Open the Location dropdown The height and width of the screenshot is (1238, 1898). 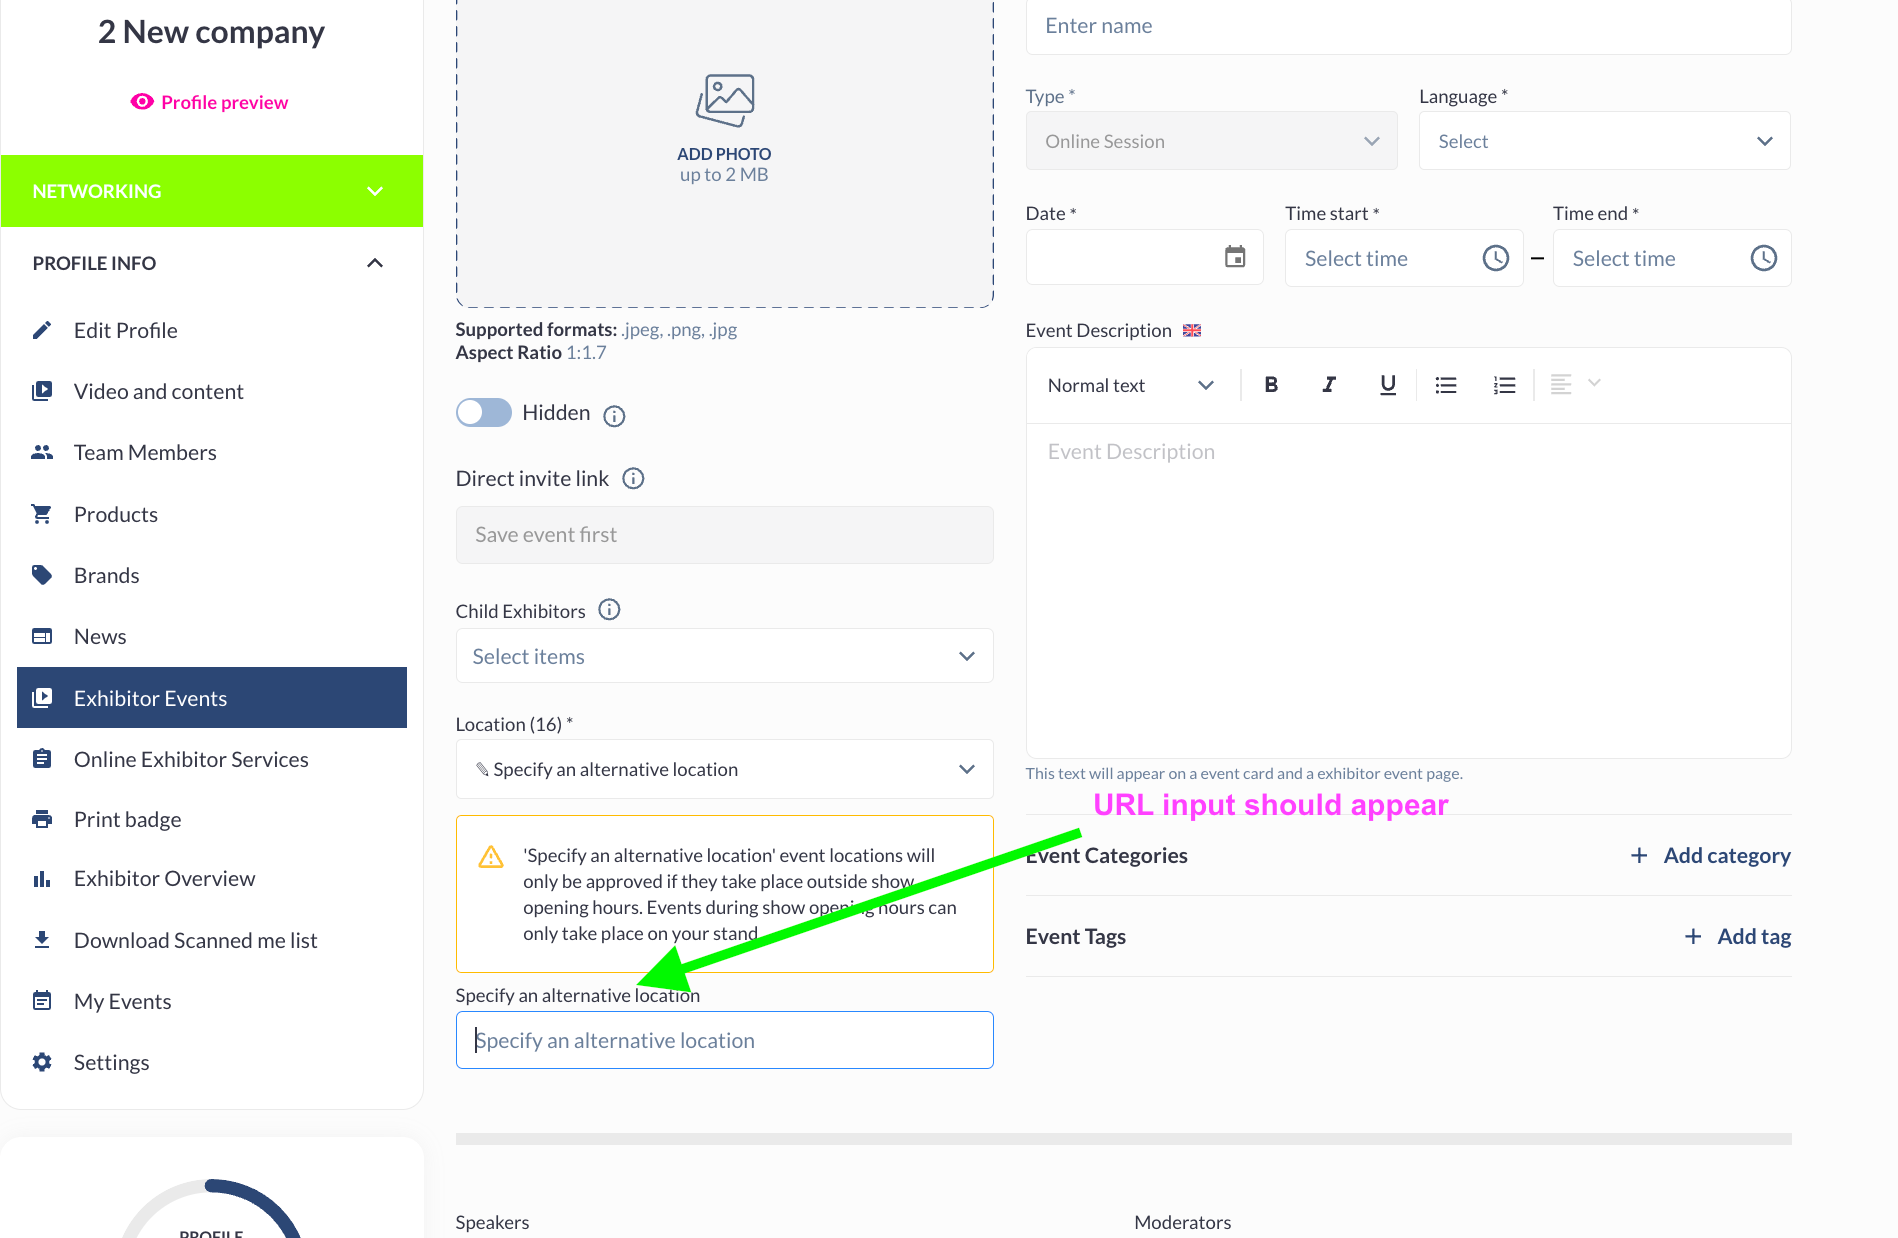point(725,769)
